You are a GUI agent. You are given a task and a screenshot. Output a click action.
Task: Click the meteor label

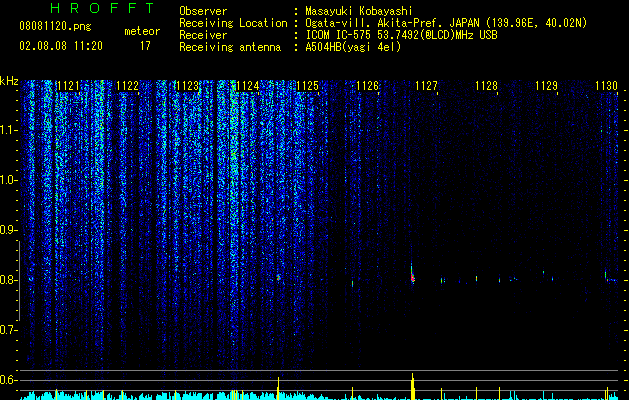coord(142,31)
